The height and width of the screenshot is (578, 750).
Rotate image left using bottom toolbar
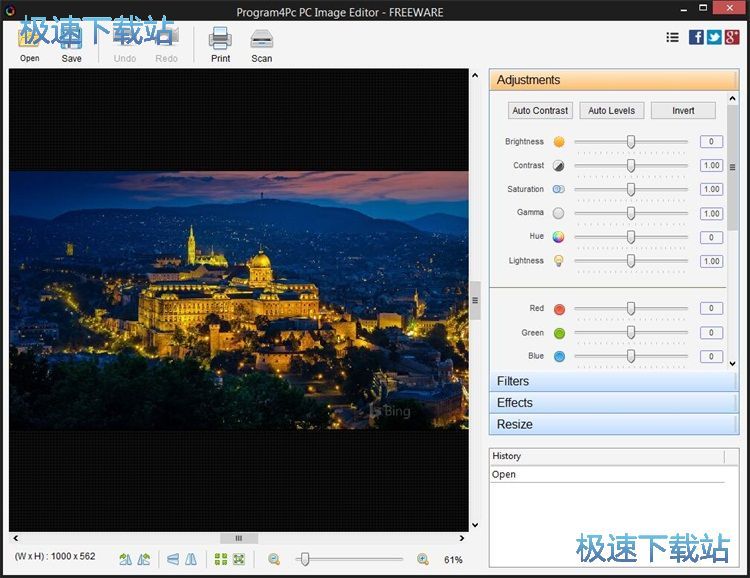pos(126,560)
